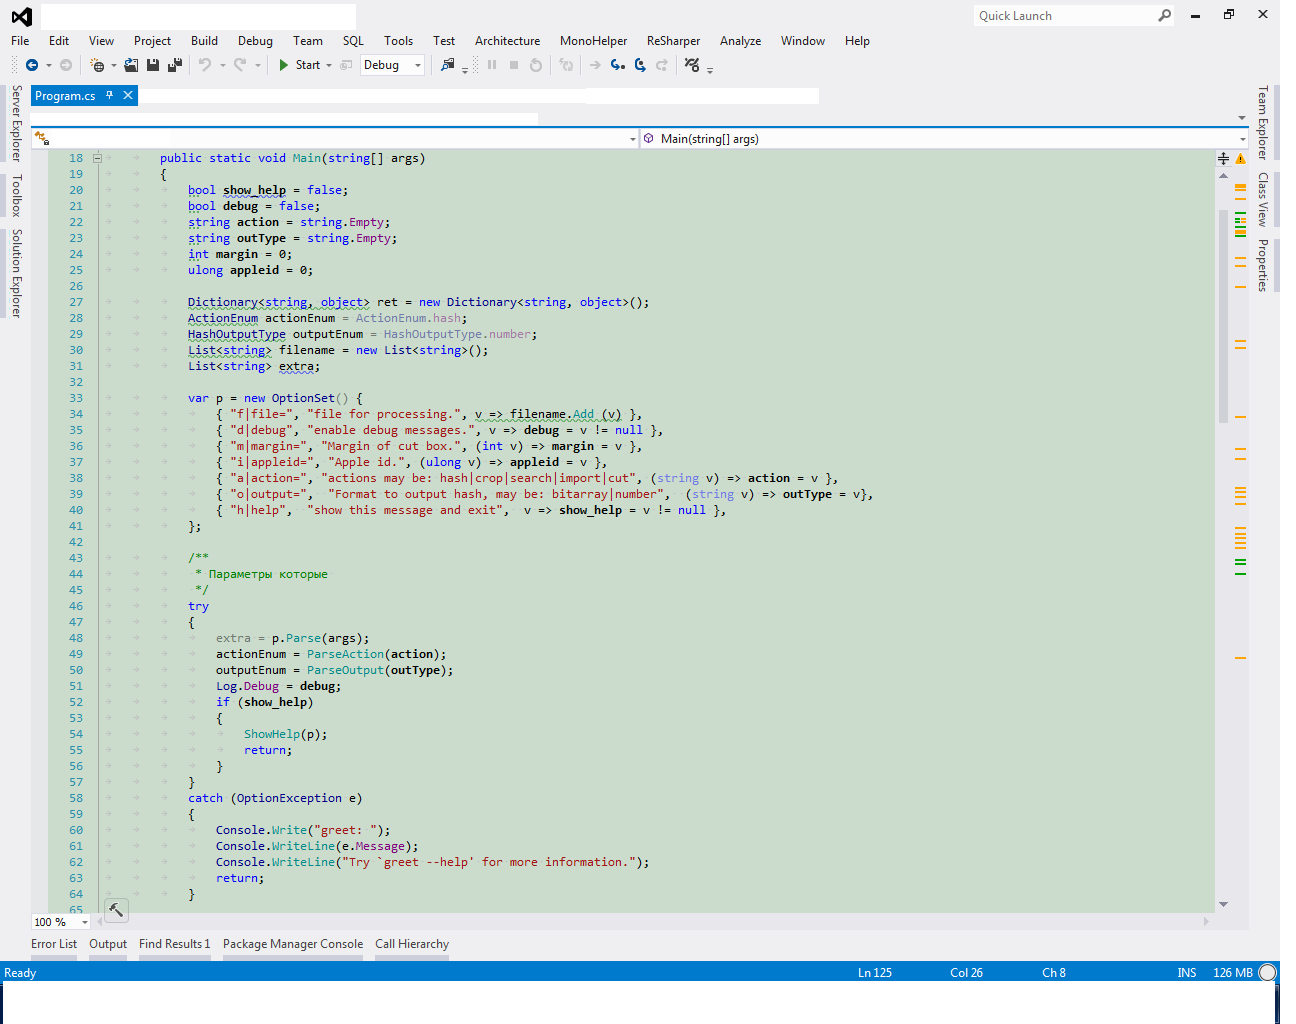
Task: Switch to the Error List tab
Action: pyautogui.click(x=54, y=944)
